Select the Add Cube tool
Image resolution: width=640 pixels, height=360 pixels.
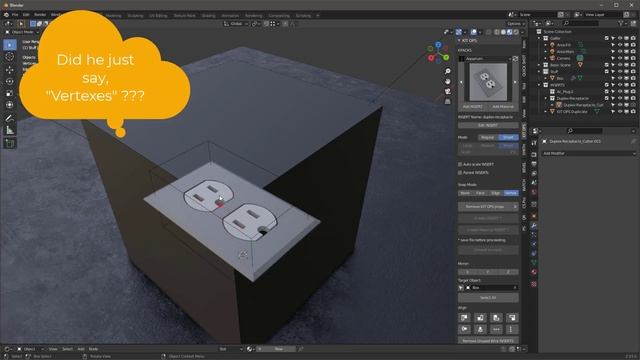(10, 143)
